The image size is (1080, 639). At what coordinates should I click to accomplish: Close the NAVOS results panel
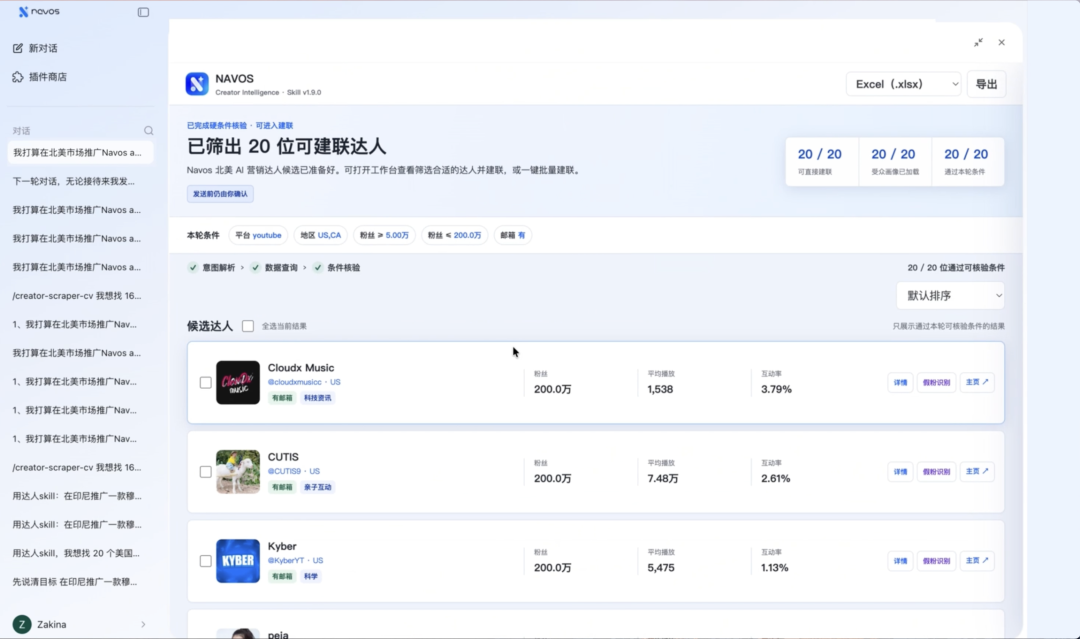tap(1001, 43)
